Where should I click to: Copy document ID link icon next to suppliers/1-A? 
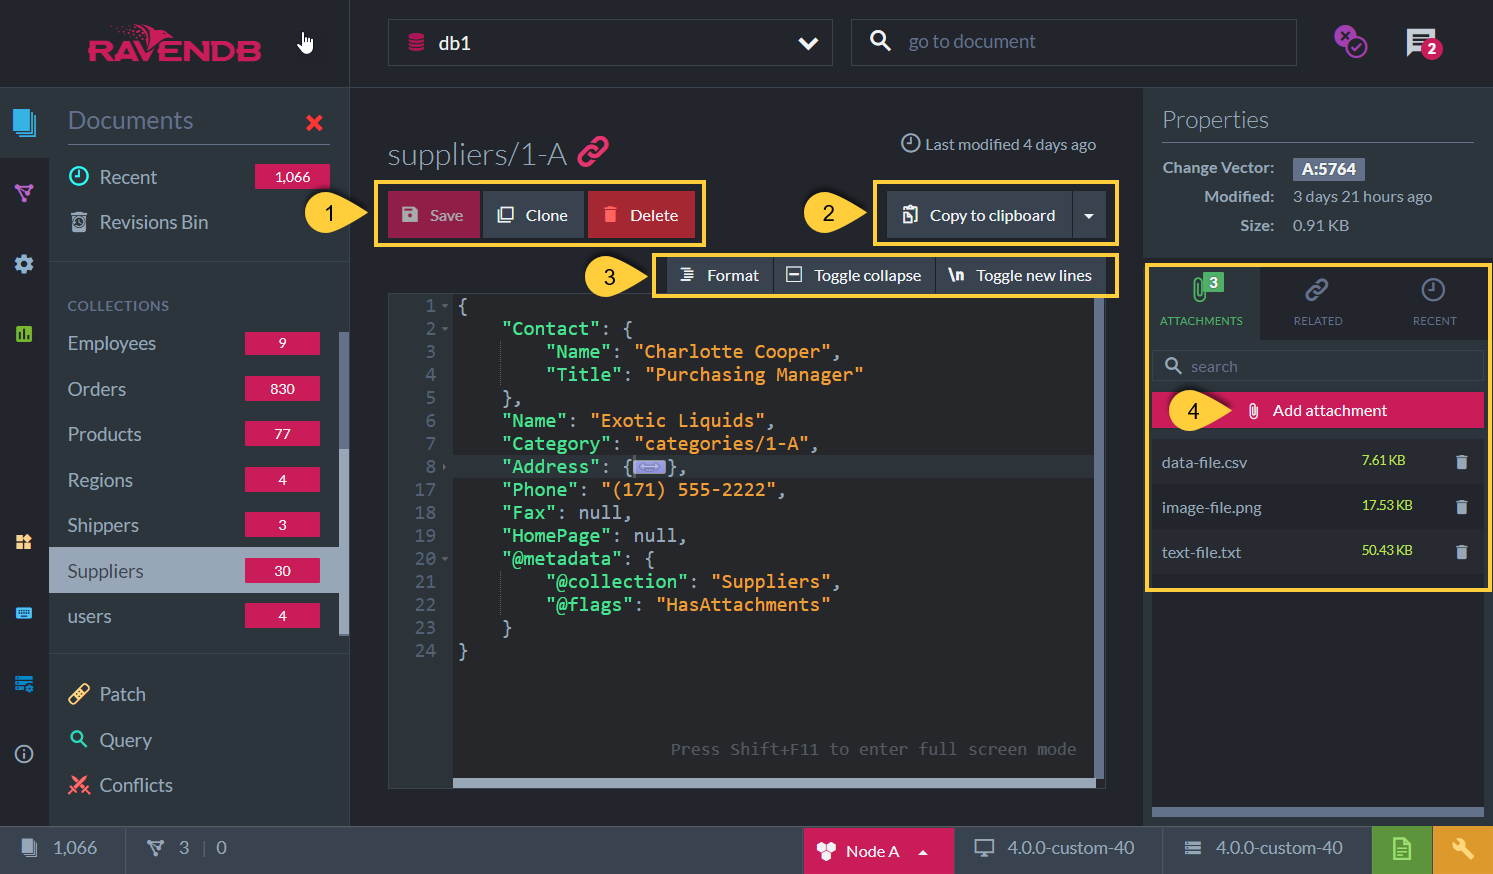tap(593, 151)
